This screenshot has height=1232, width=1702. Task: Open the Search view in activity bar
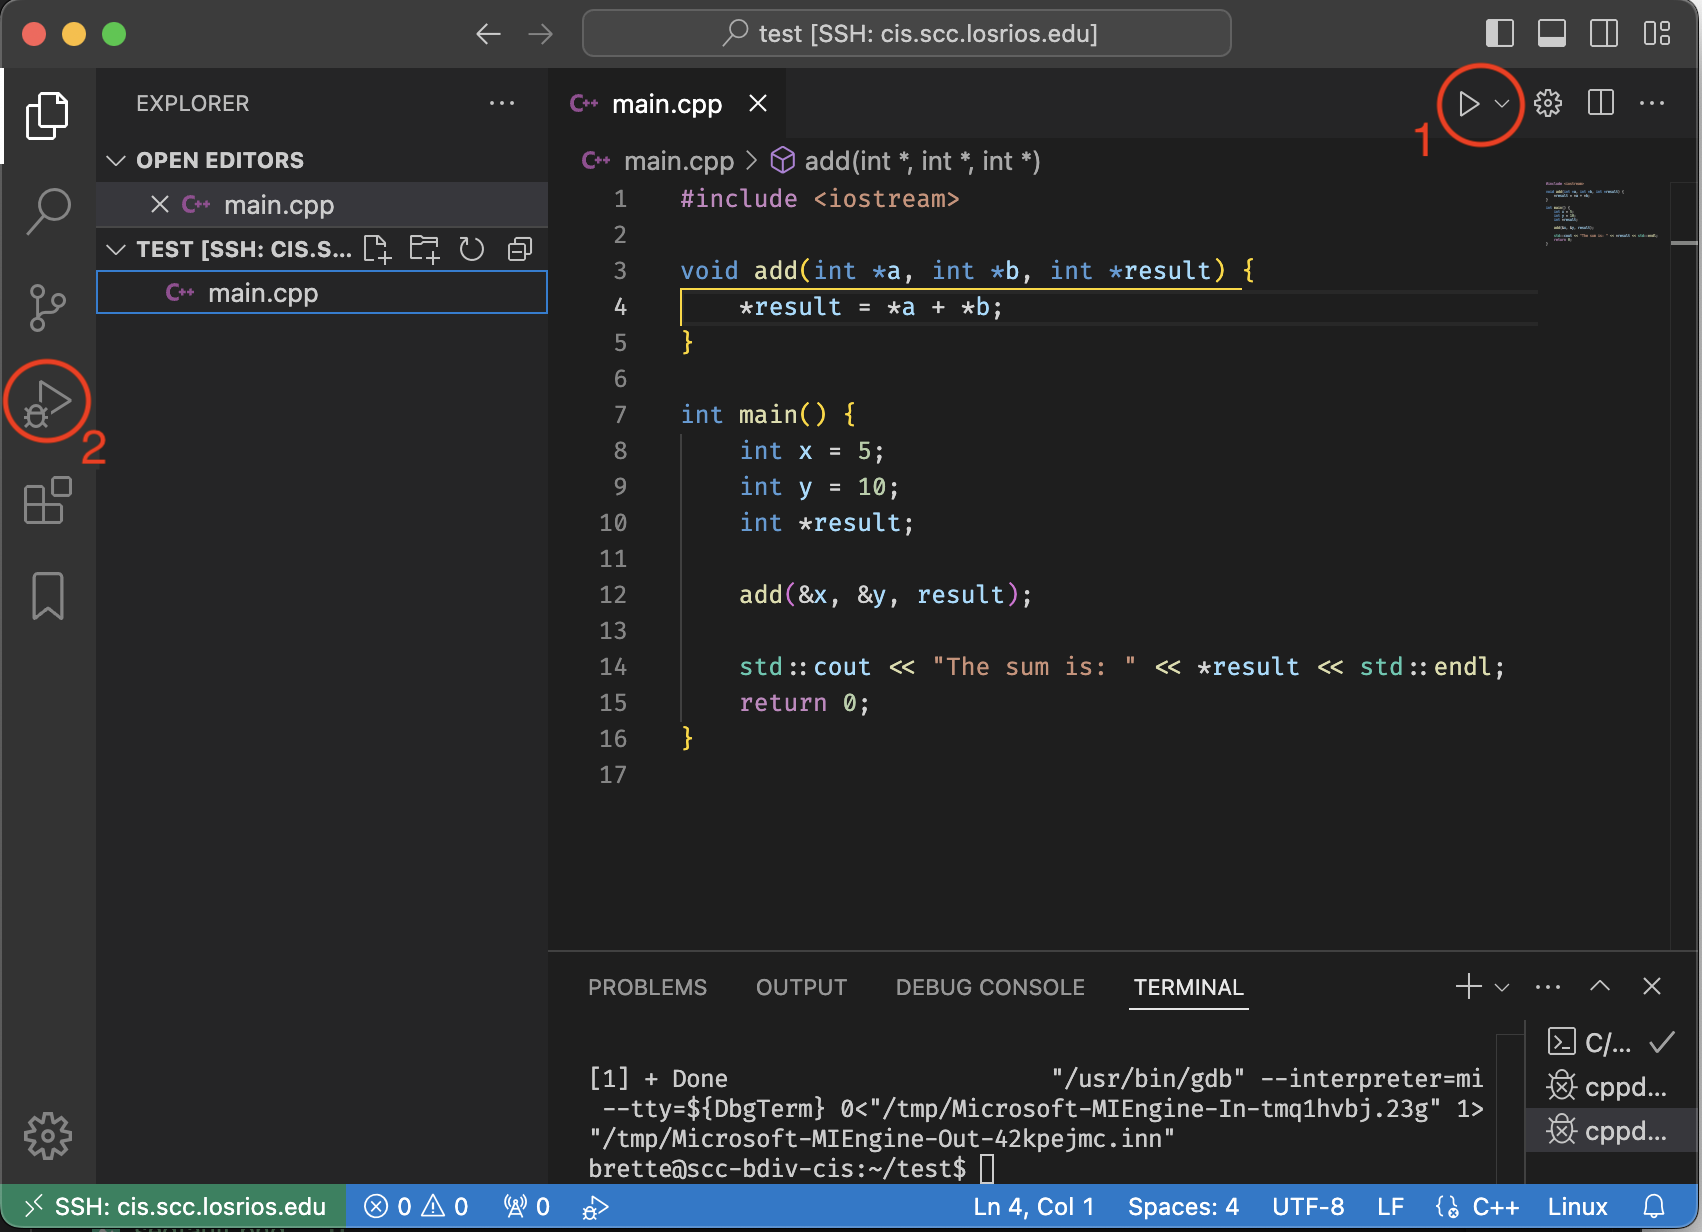(47, 211)
